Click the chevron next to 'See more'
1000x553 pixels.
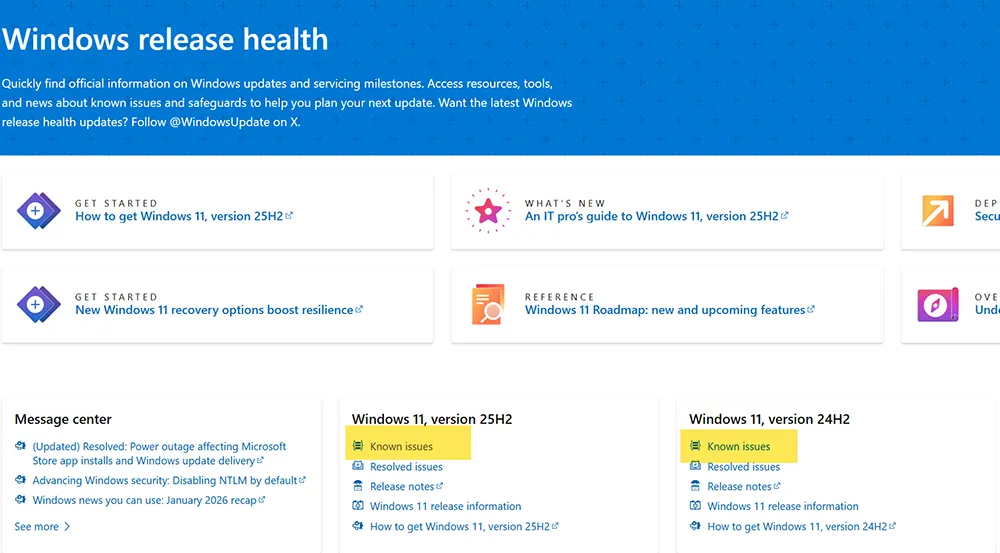pos(67,527)
